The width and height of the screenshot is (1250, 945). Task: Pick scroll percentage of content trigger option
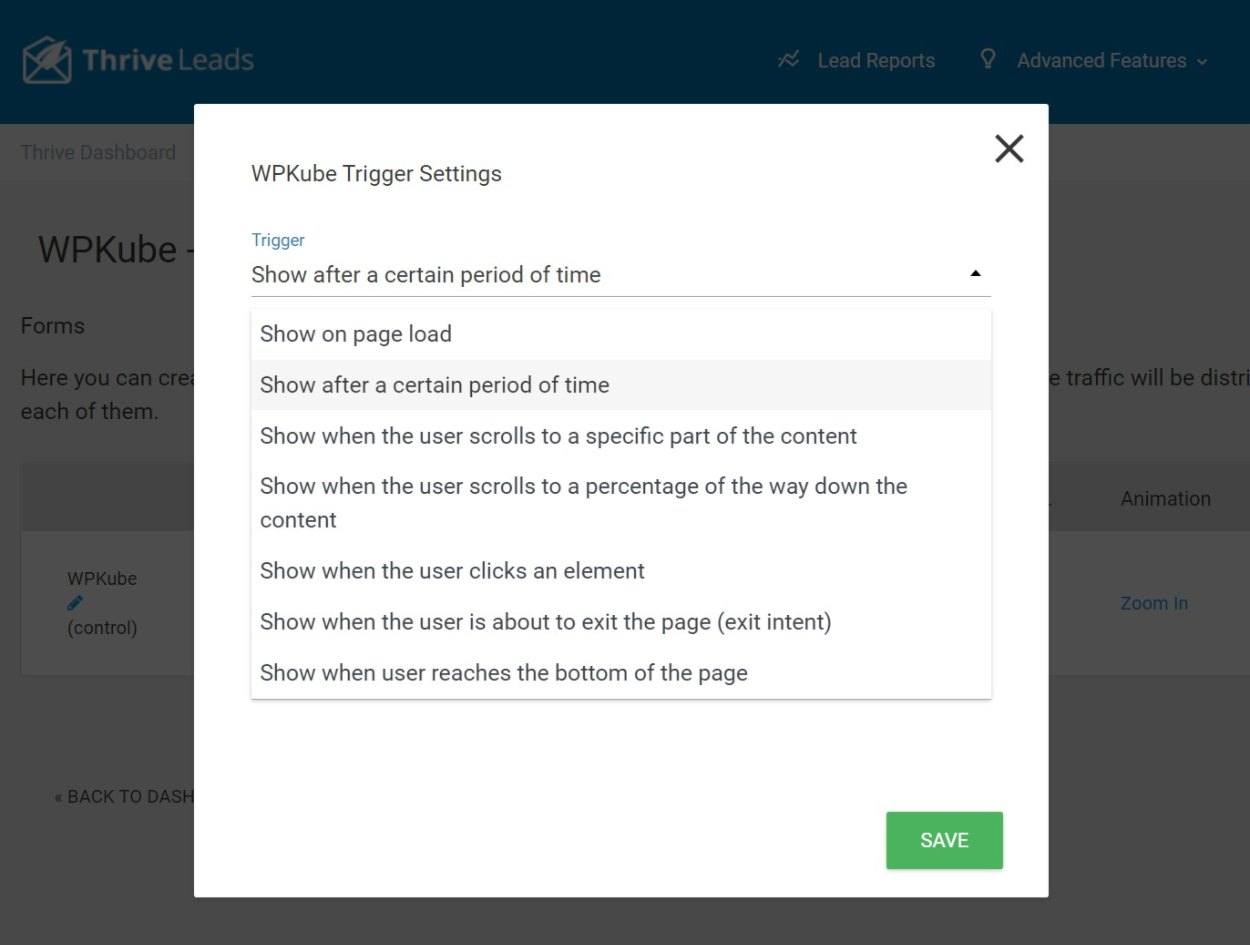[621, 503]
